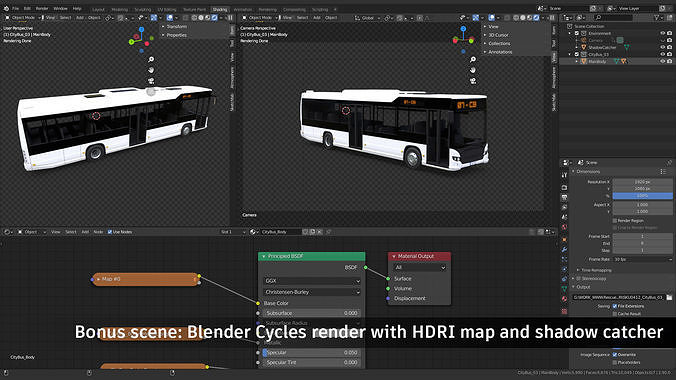The height and width of the screenshot is (380, 676).
Task: Select ShadowCatcher in the outliner
Action: point(602,47)
